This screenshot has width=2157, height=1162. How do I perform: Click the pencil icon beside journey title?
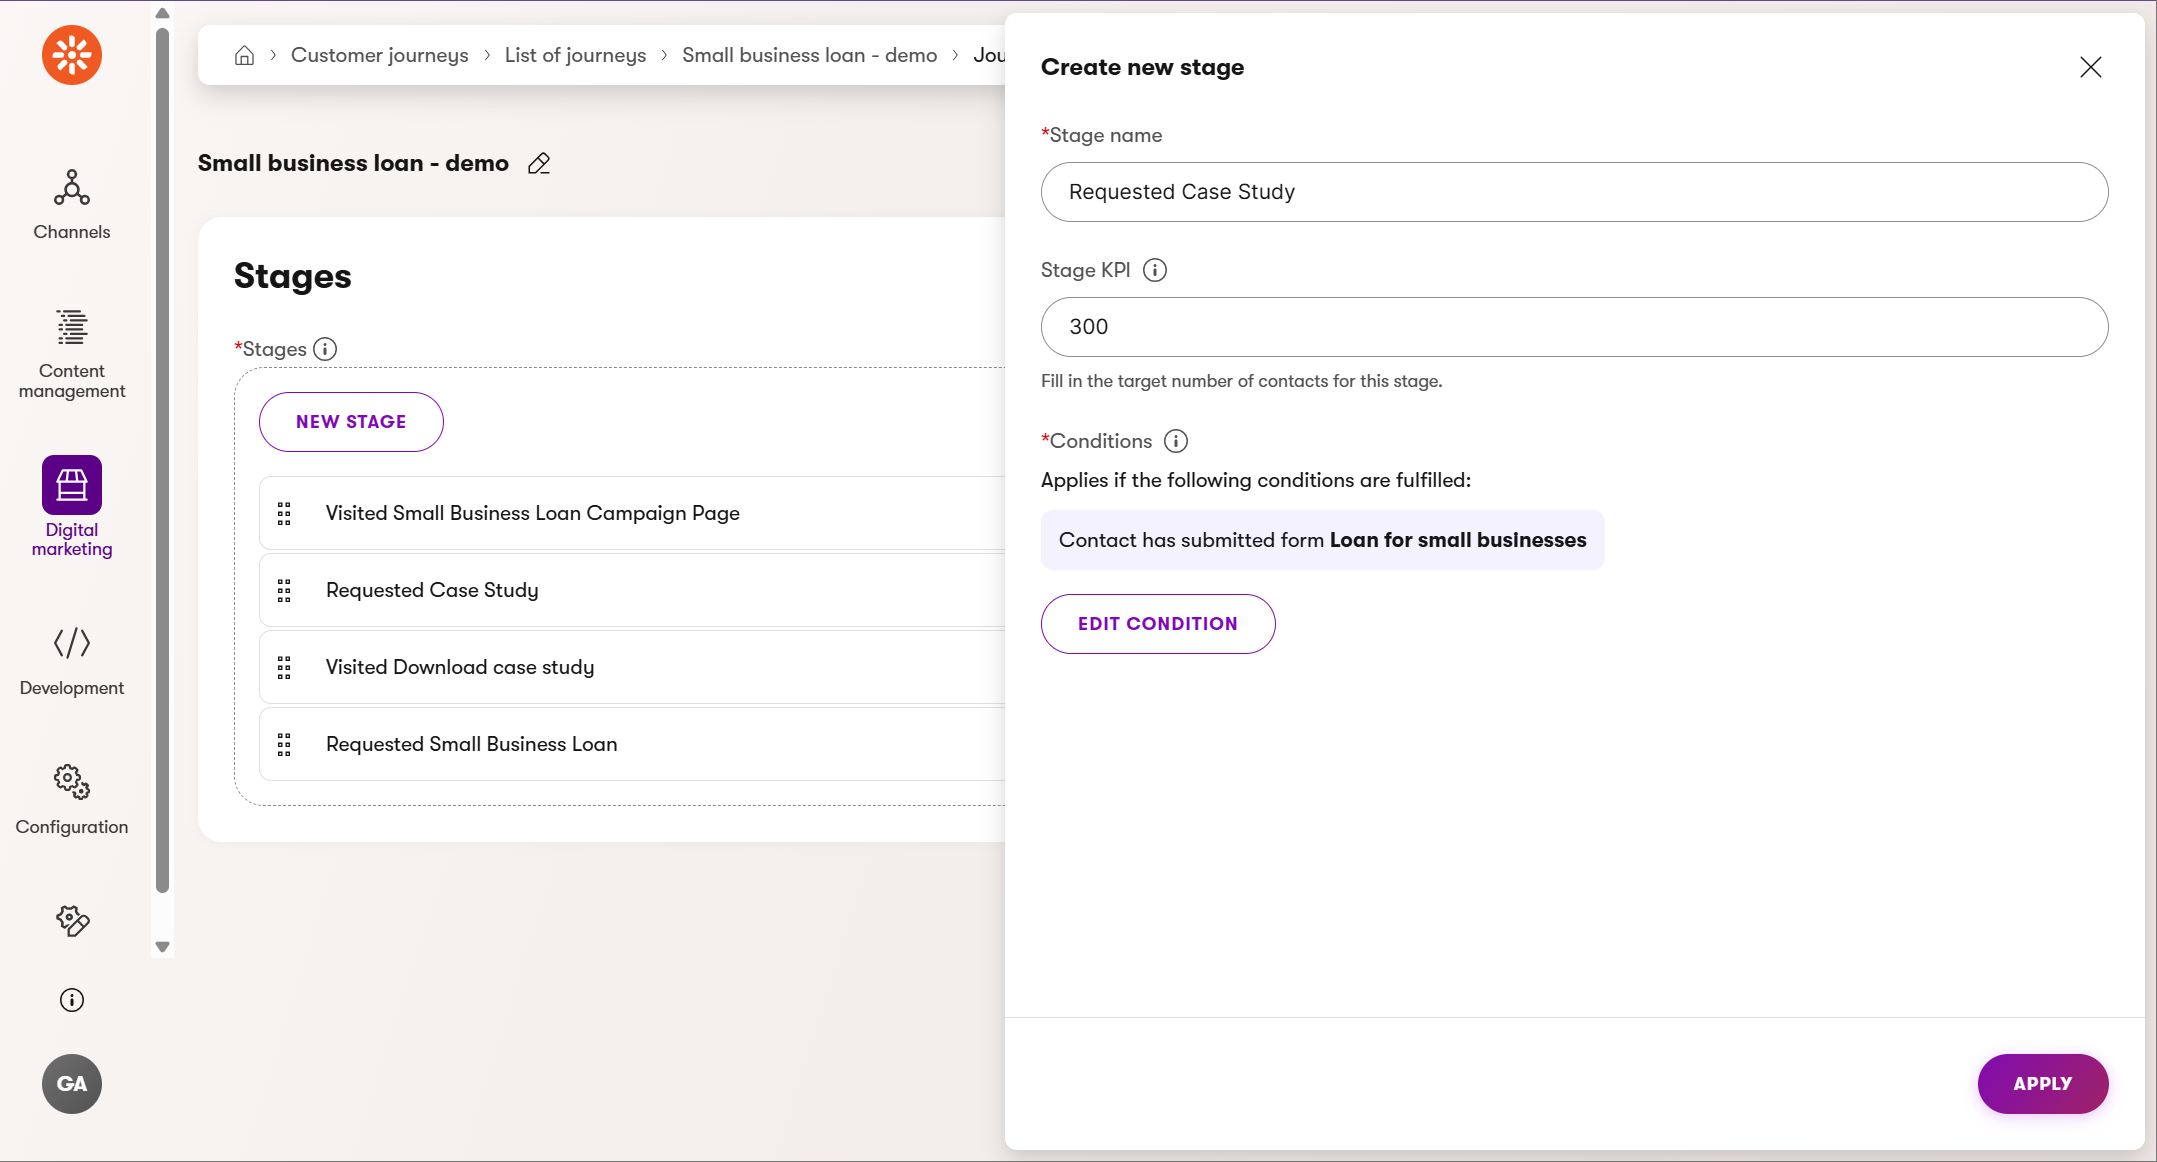[x=539, y=163]
